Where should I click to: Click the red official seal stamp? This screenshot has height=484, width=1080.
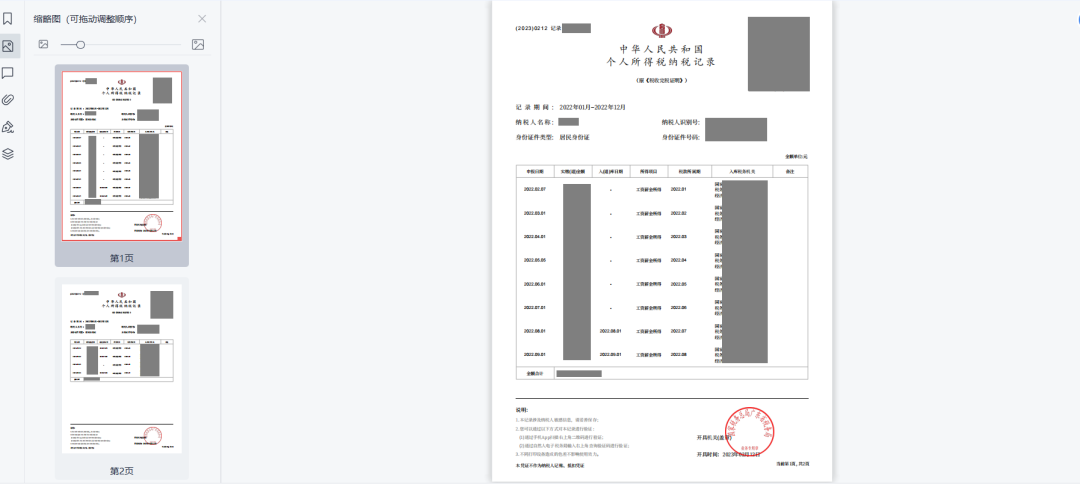(x=749, y=434)
